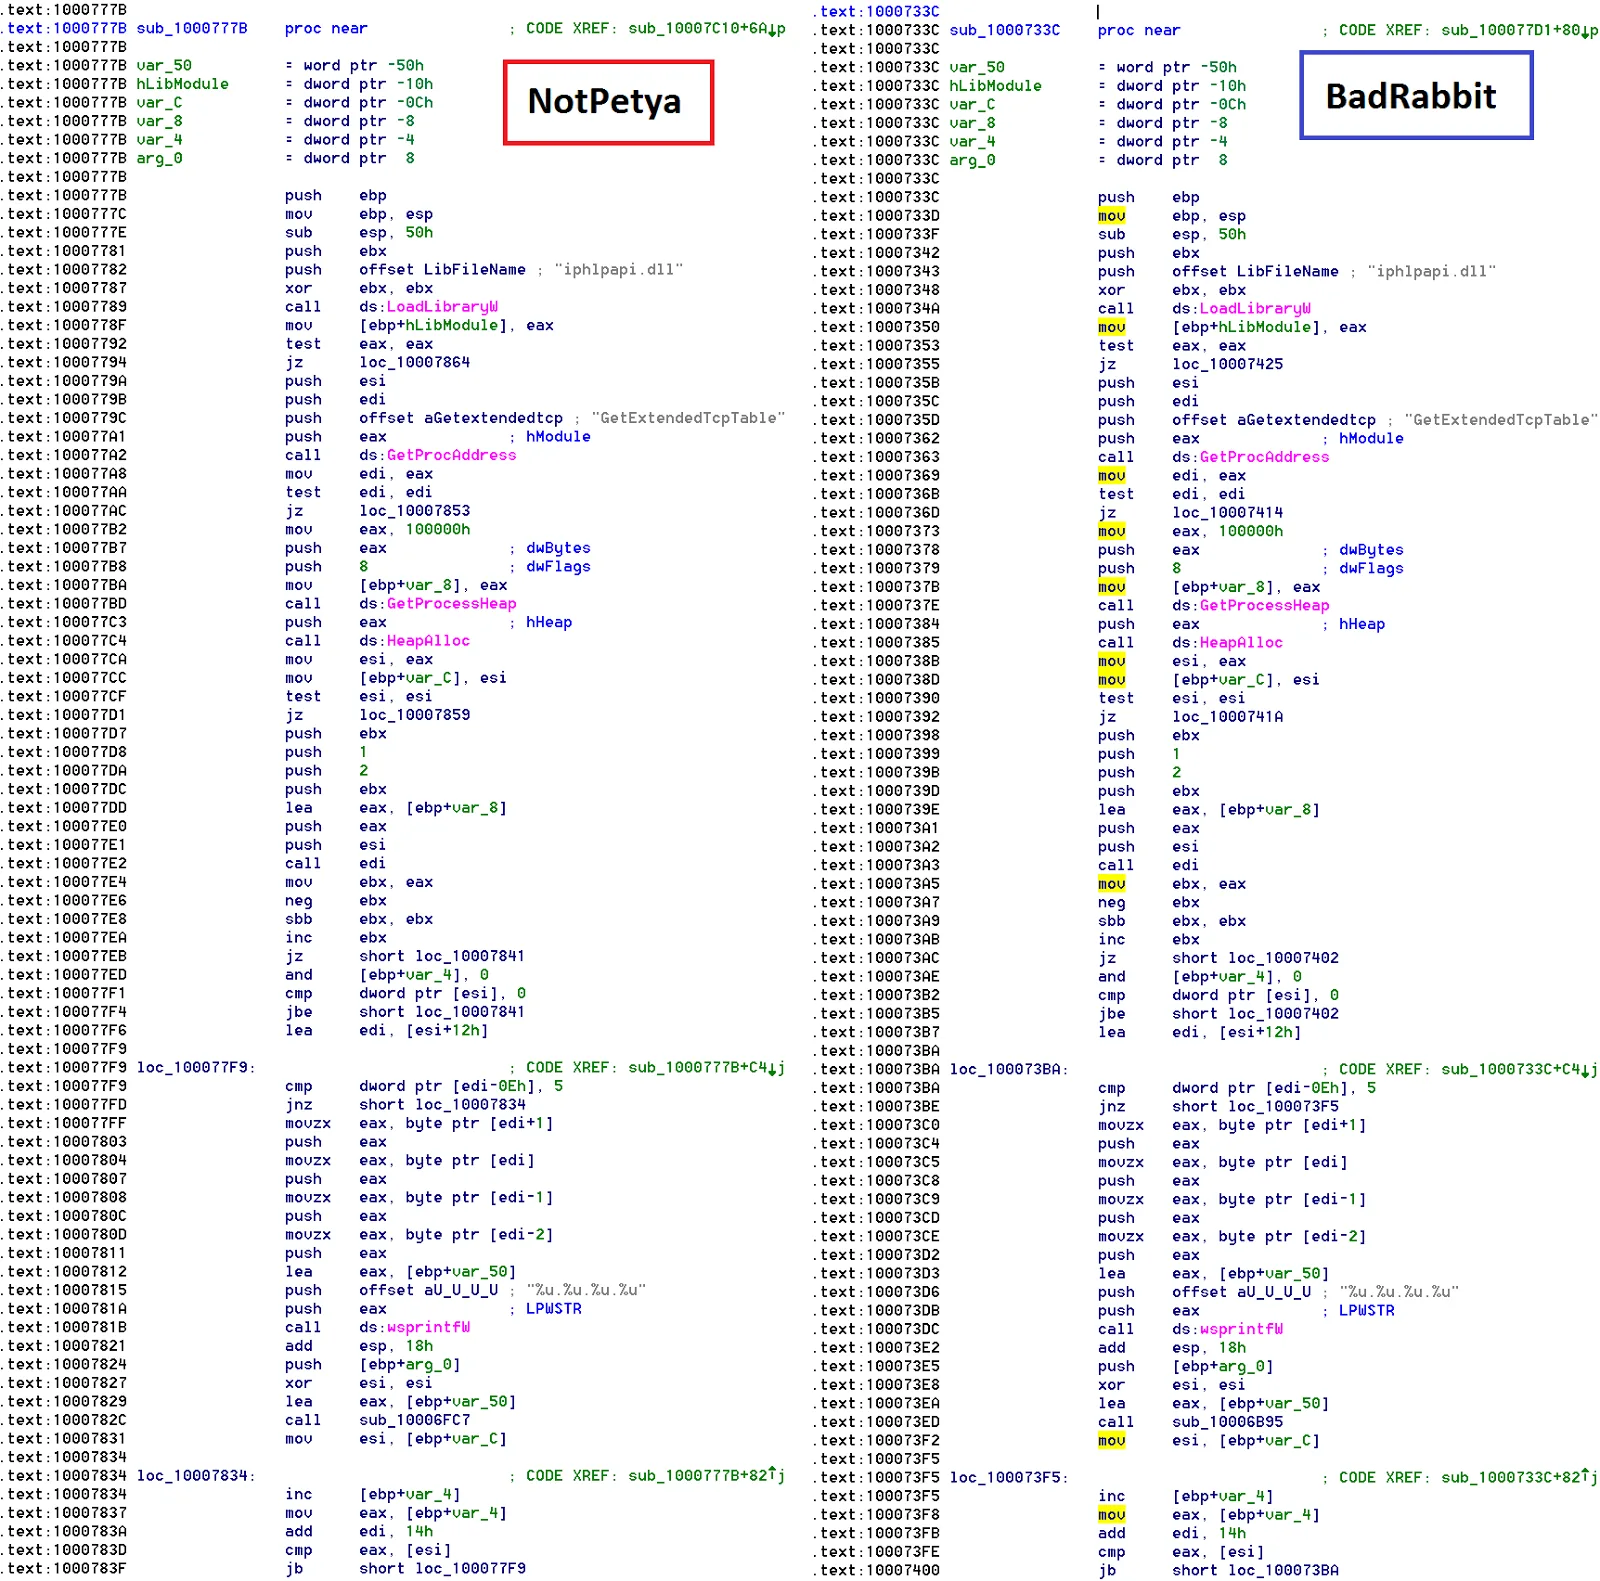Screen dimensions: 1600x1581
Task: Click the "GetExtendedTcpTable" string comment in BadRabbit listing
Action: click(1501, 420)
